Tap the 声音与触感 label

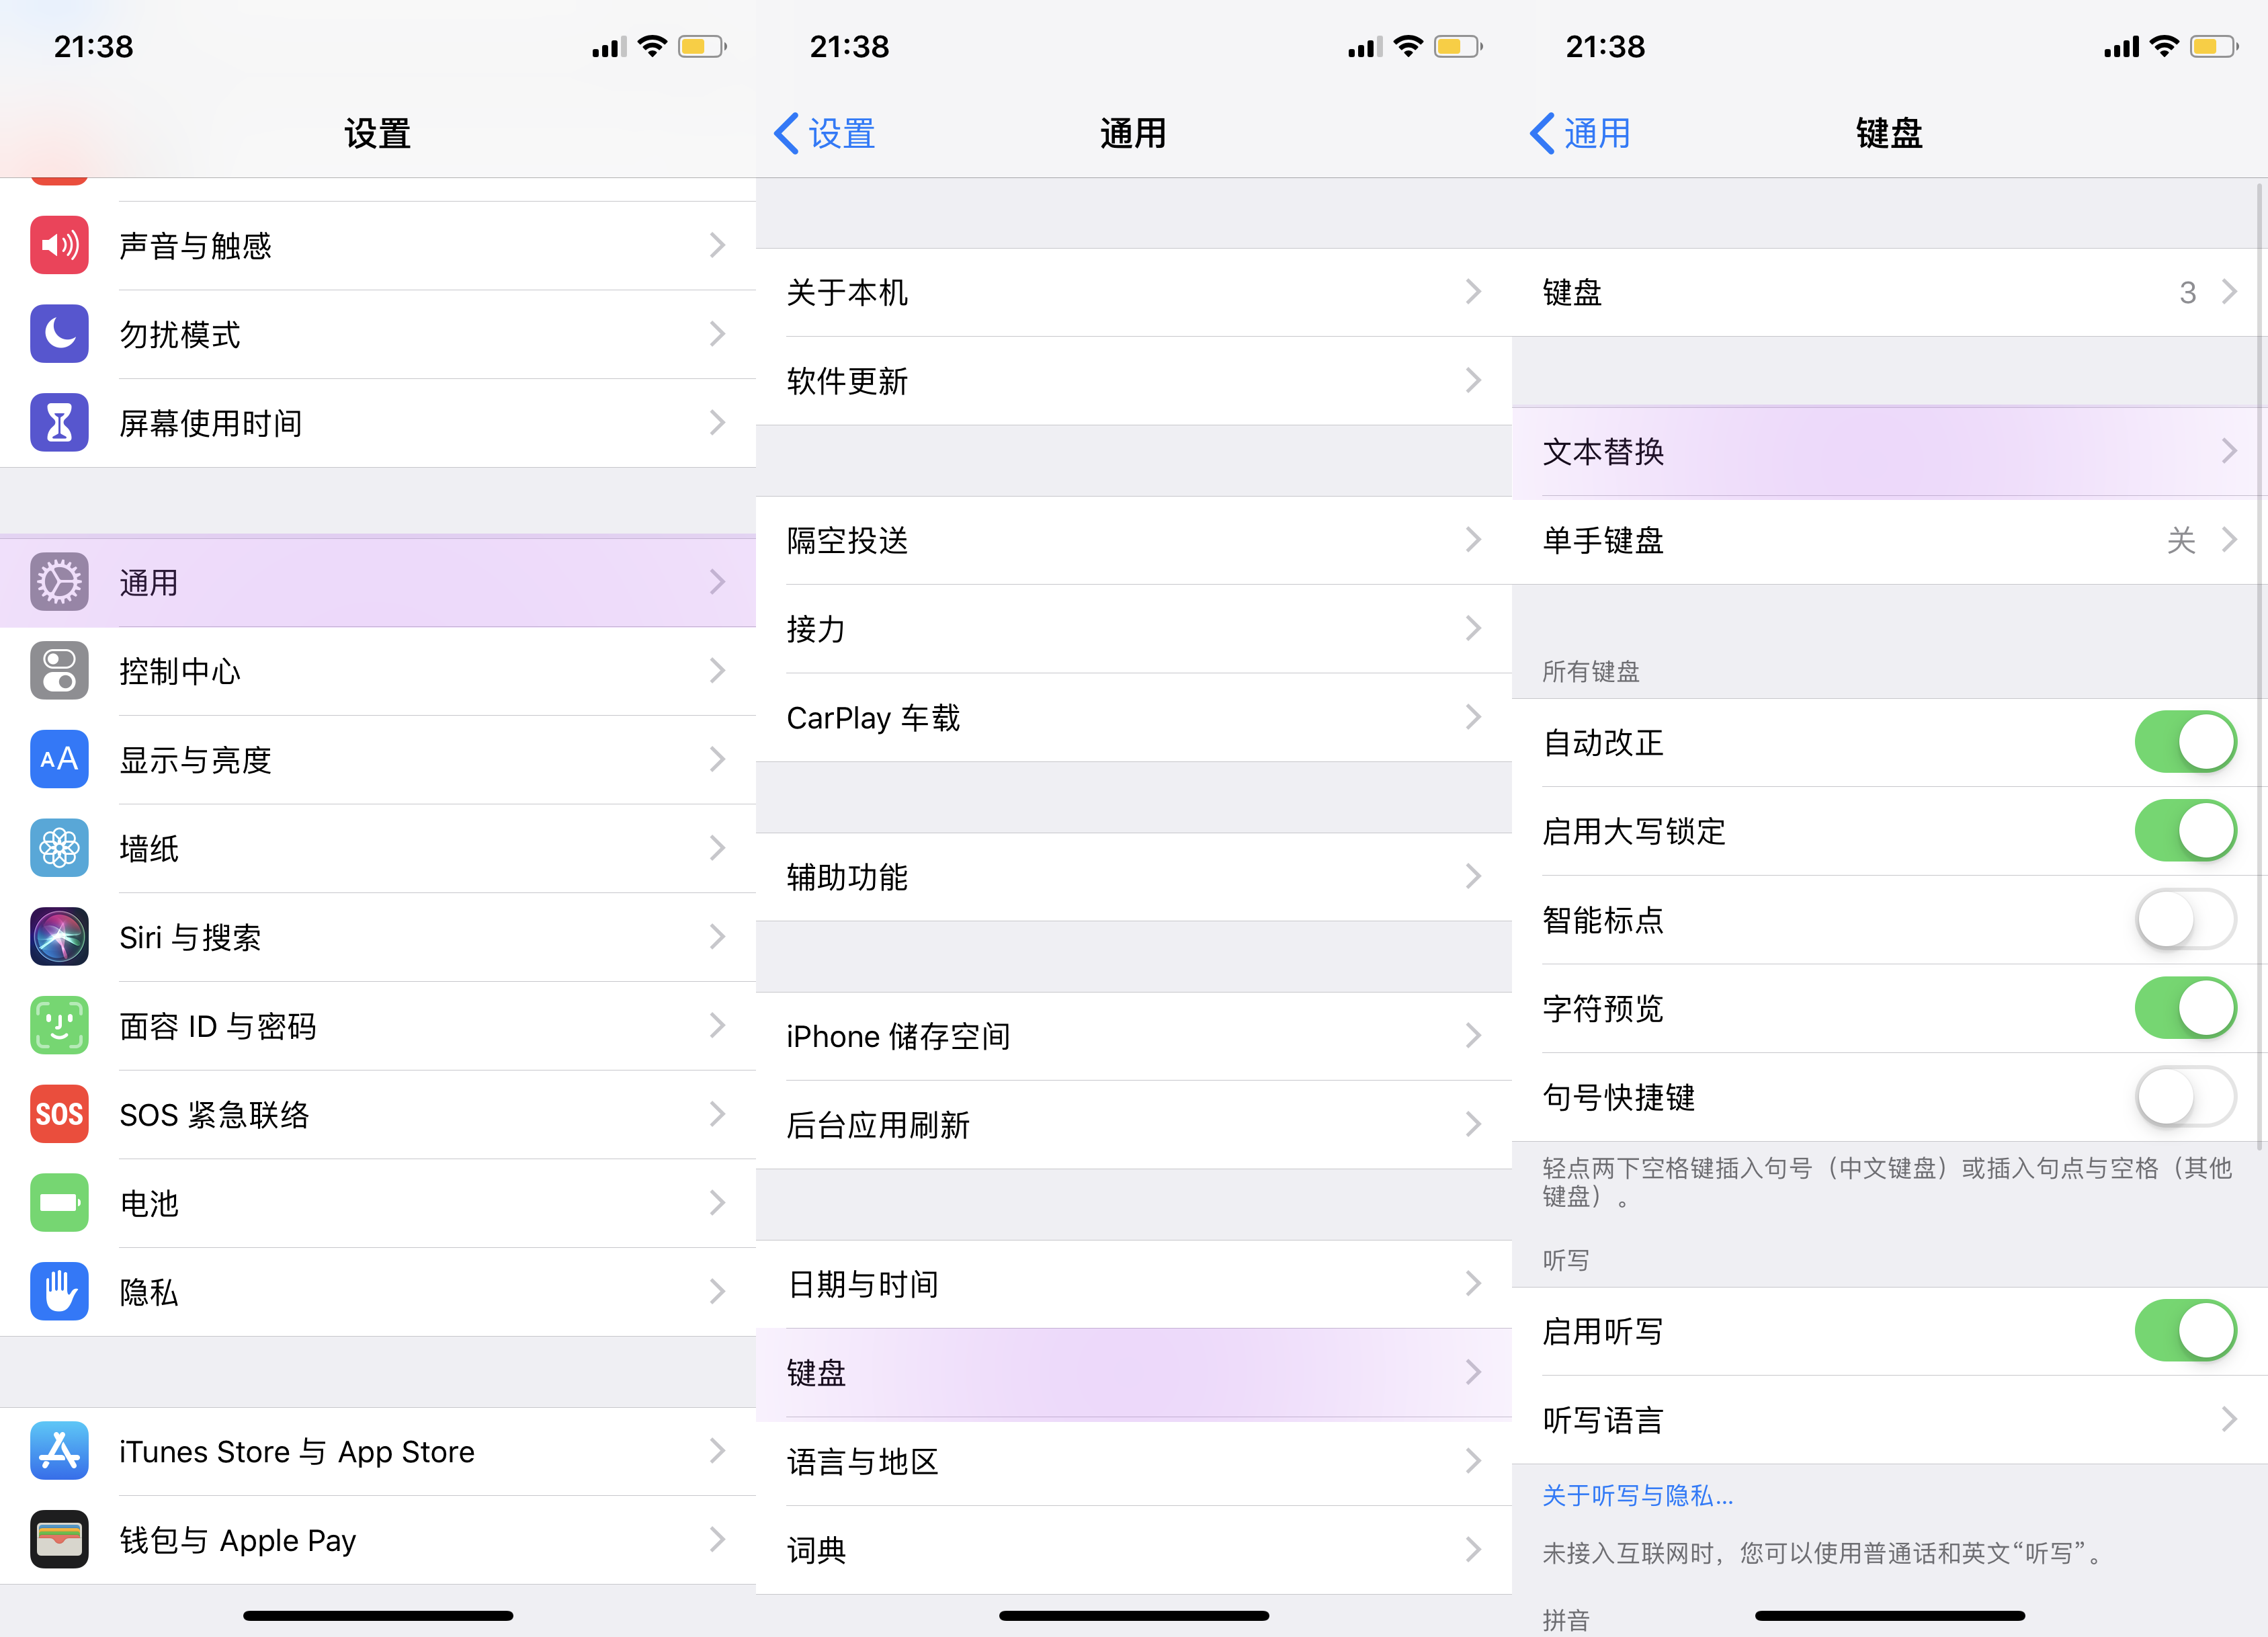pyautogui.click(x=196, y=246)
